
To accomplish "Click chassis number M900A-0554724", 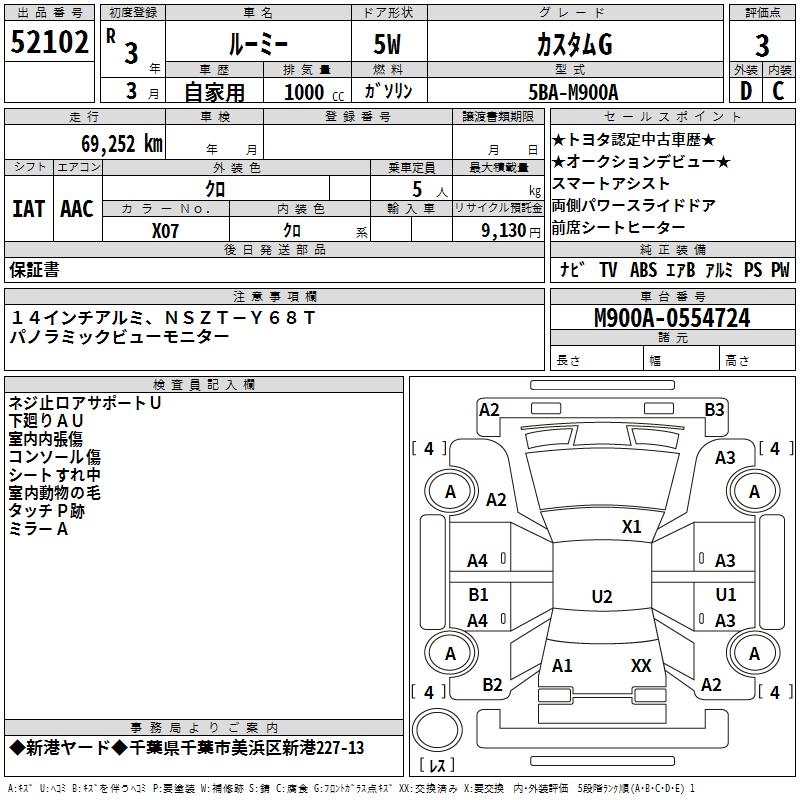I will click(x=672, y=318).
